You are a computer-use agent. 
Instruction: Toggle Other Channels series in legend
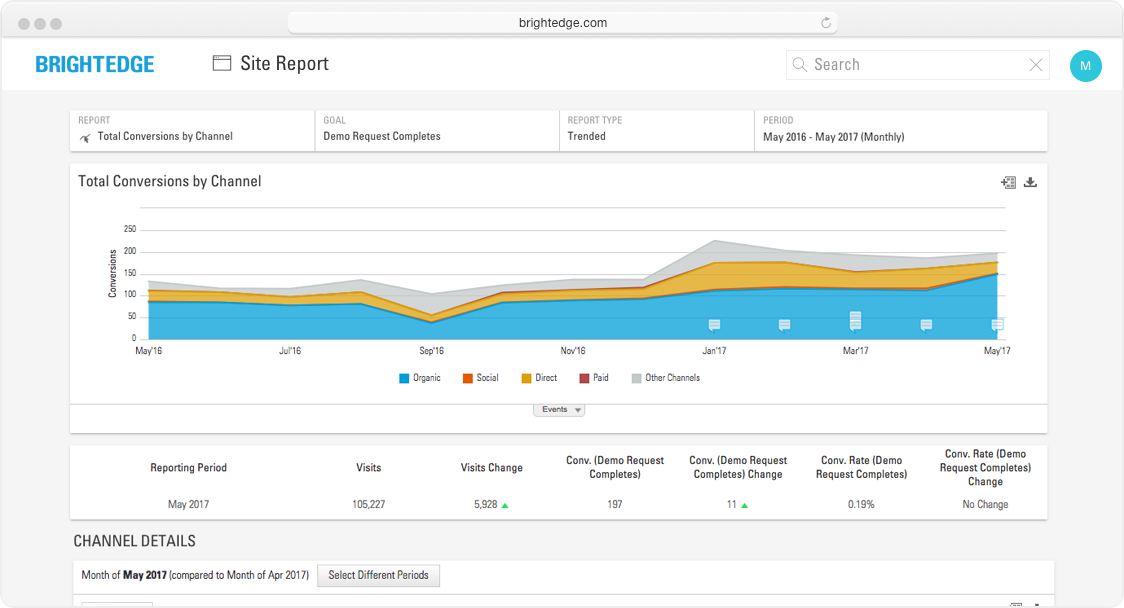pyautogui.click(x=665, y=378)
